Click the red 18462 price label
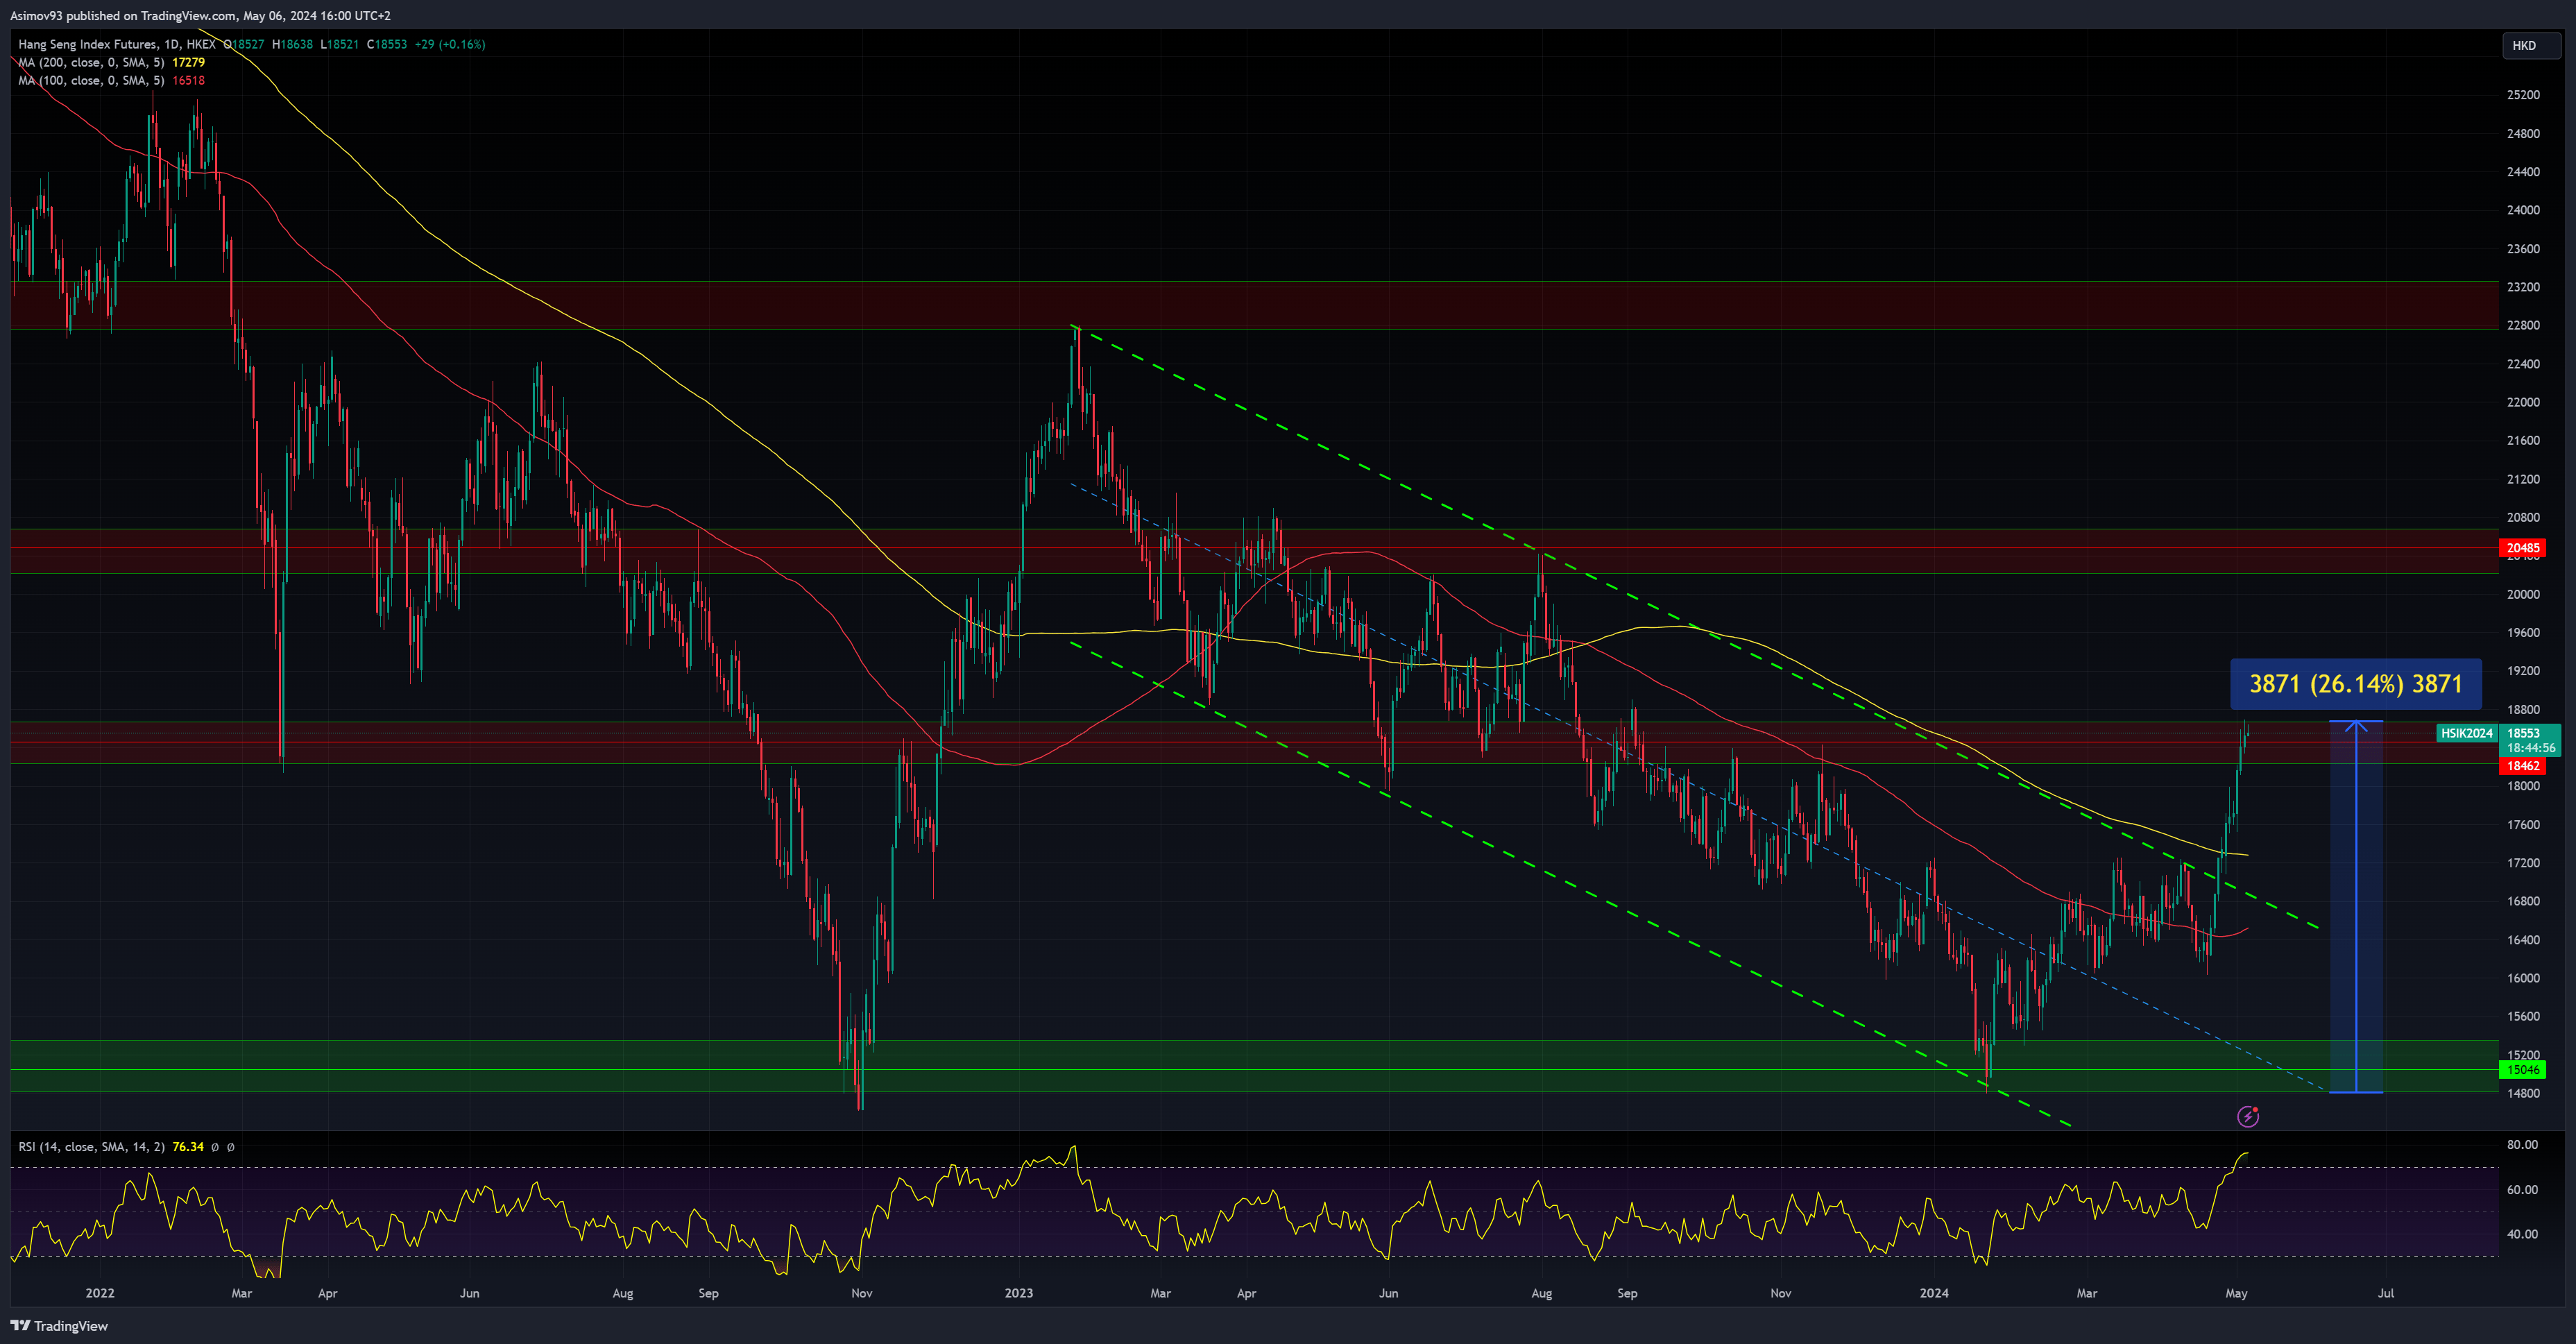 tap(2522, 766)
